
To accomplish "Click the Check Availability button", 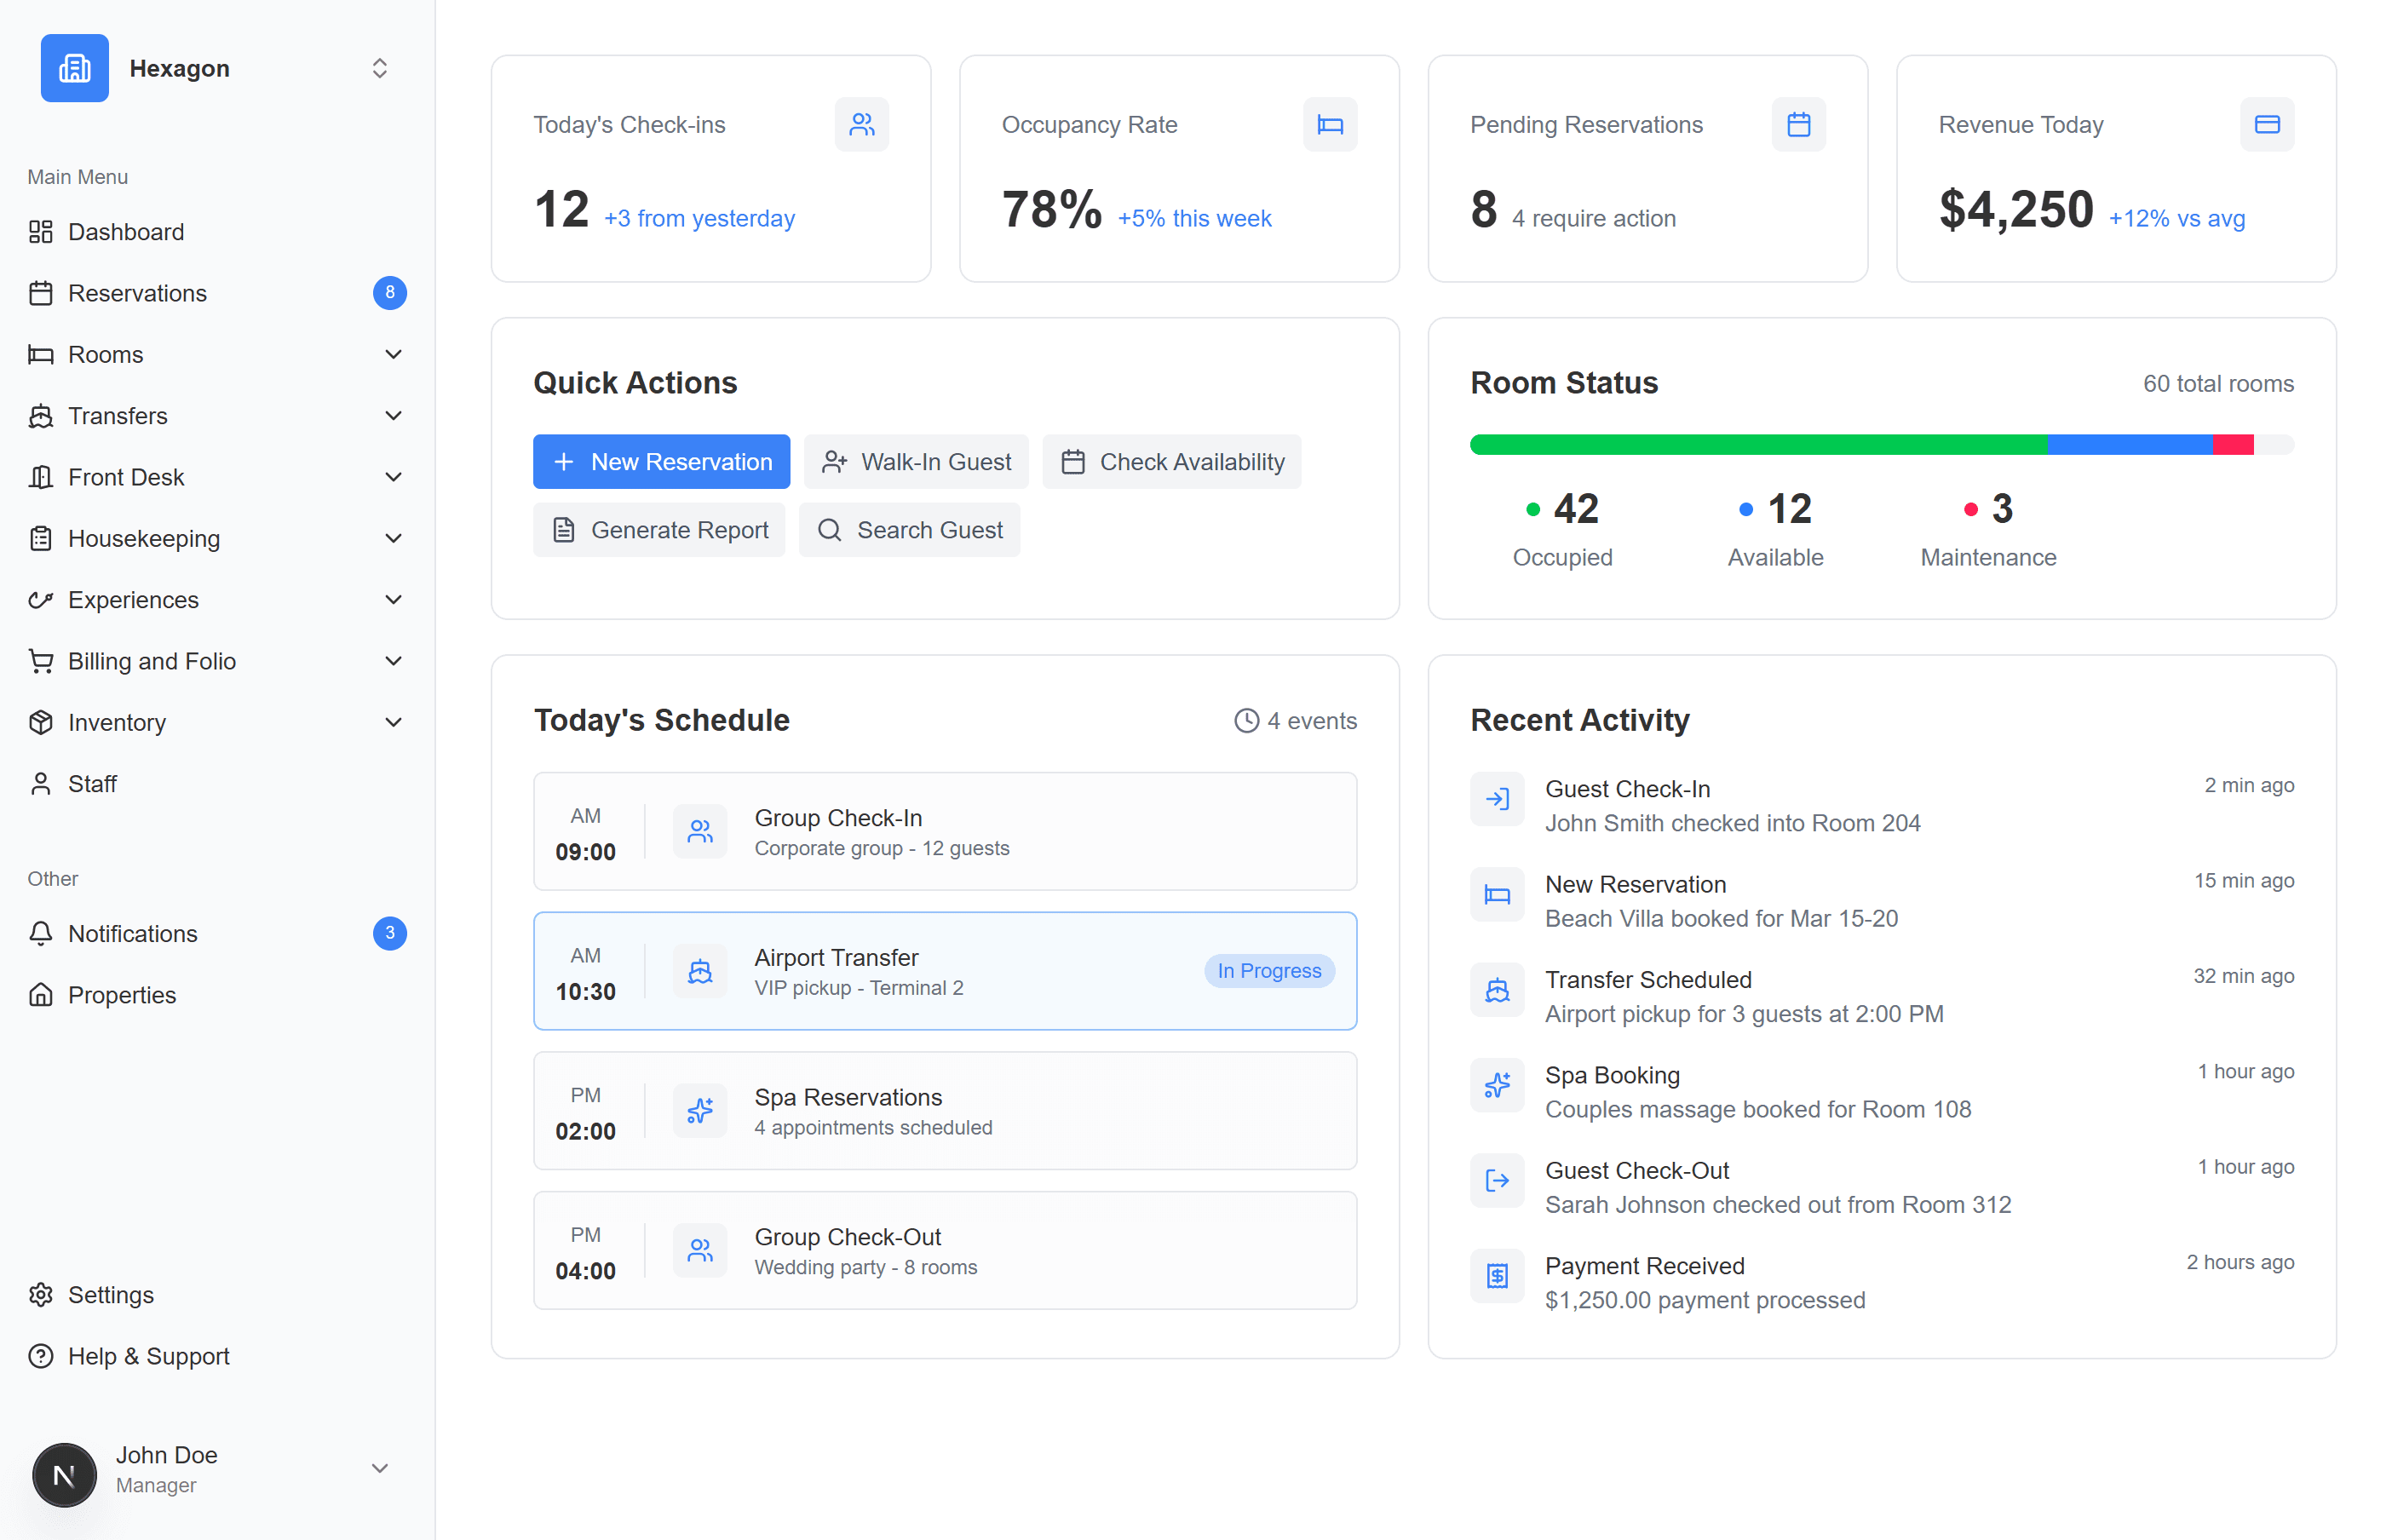I will tap(1171, 461).
